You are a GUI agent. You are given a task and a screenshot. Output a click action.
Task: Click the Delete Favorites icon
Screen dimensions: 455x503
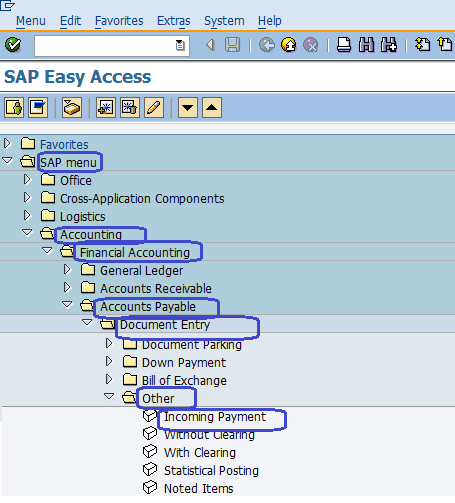coord(130,108)
